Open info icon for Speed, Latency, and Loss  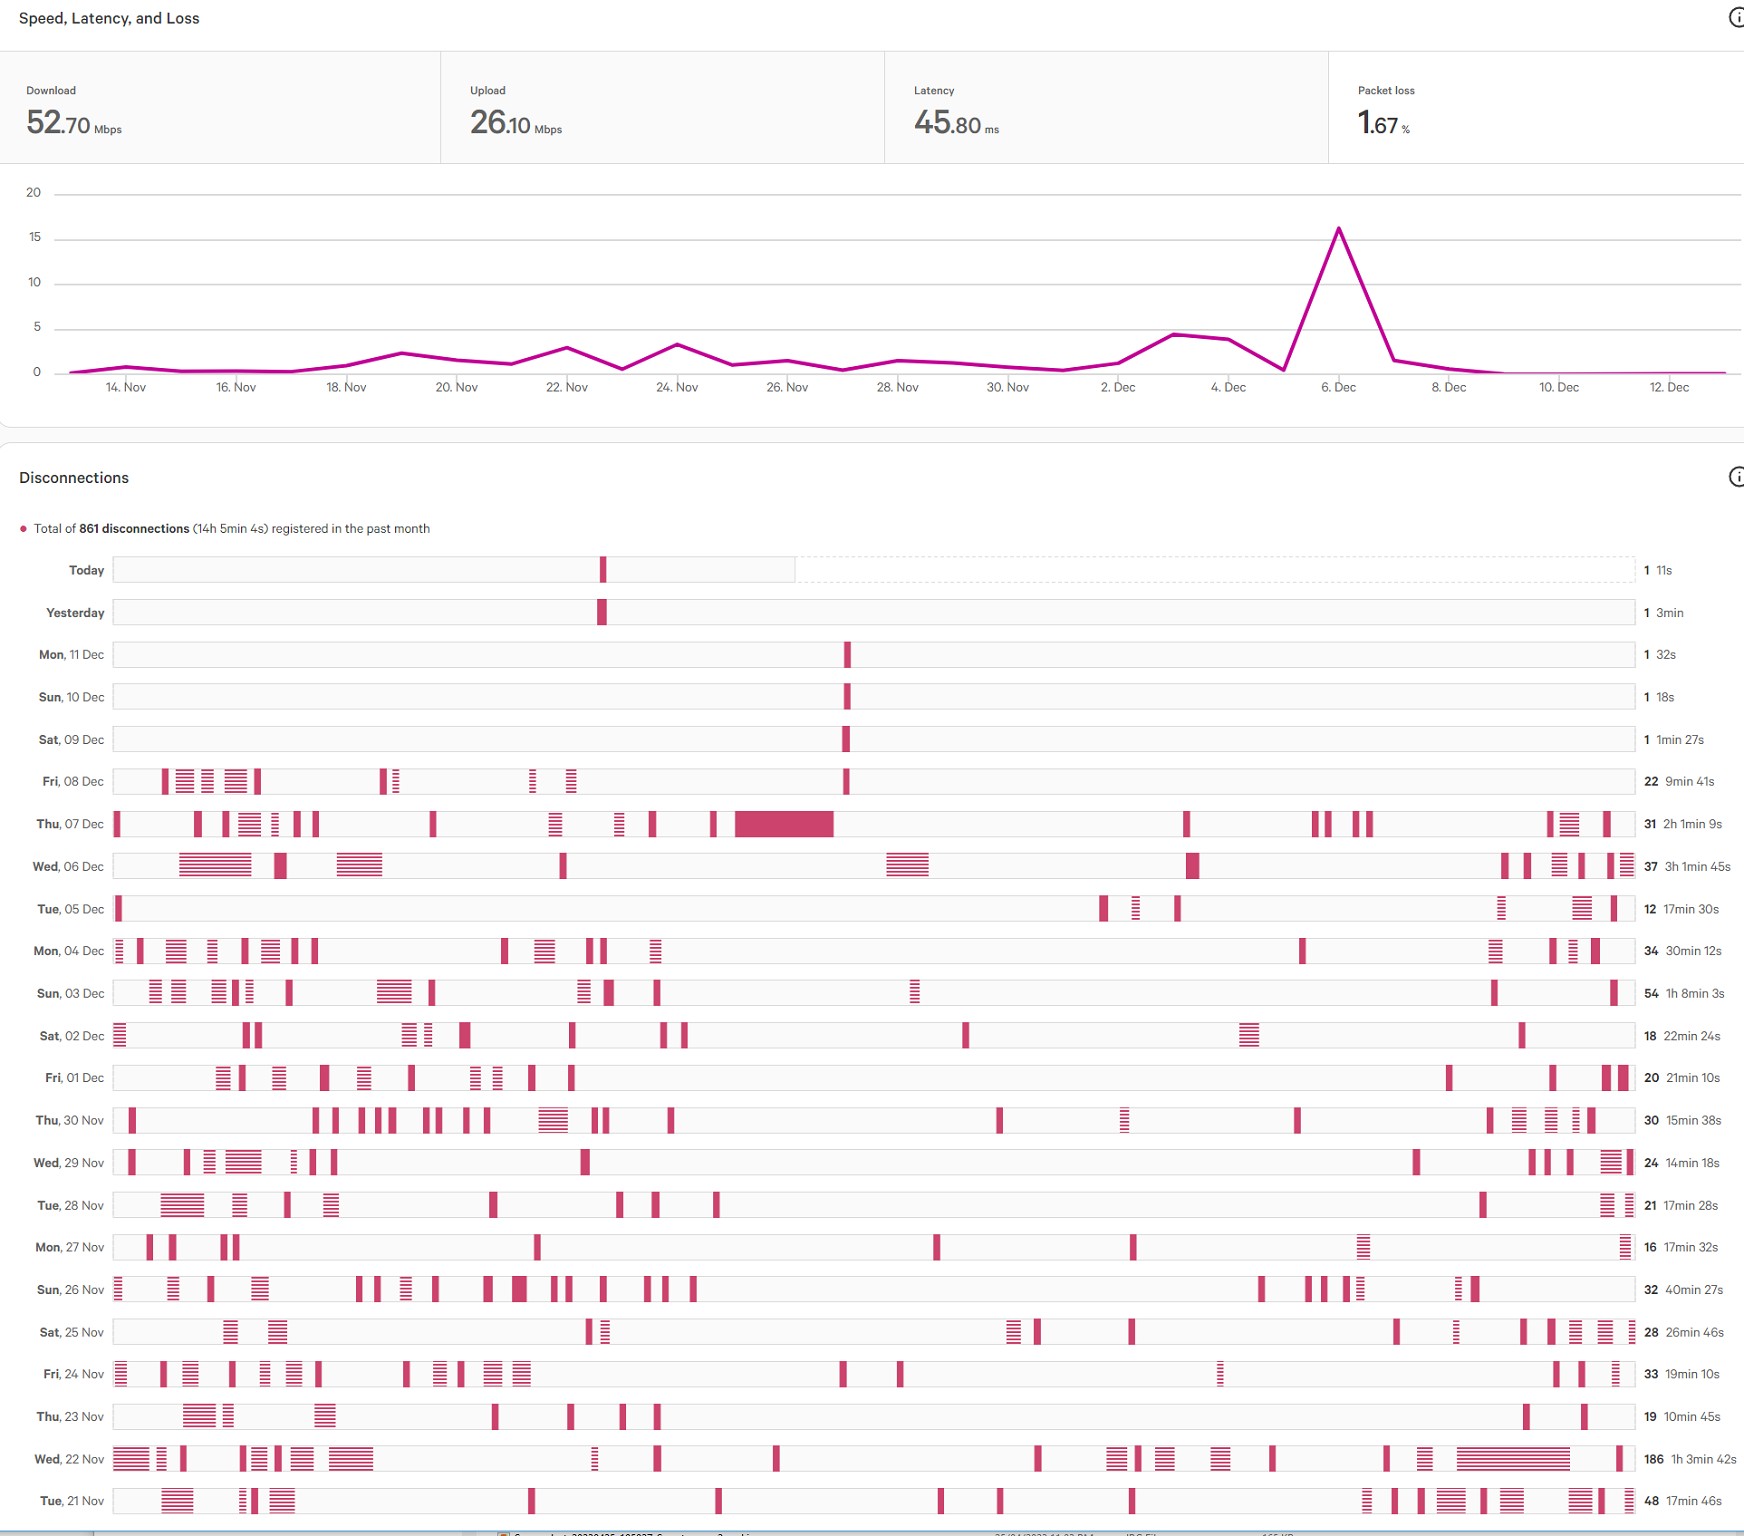point(1736,18)
